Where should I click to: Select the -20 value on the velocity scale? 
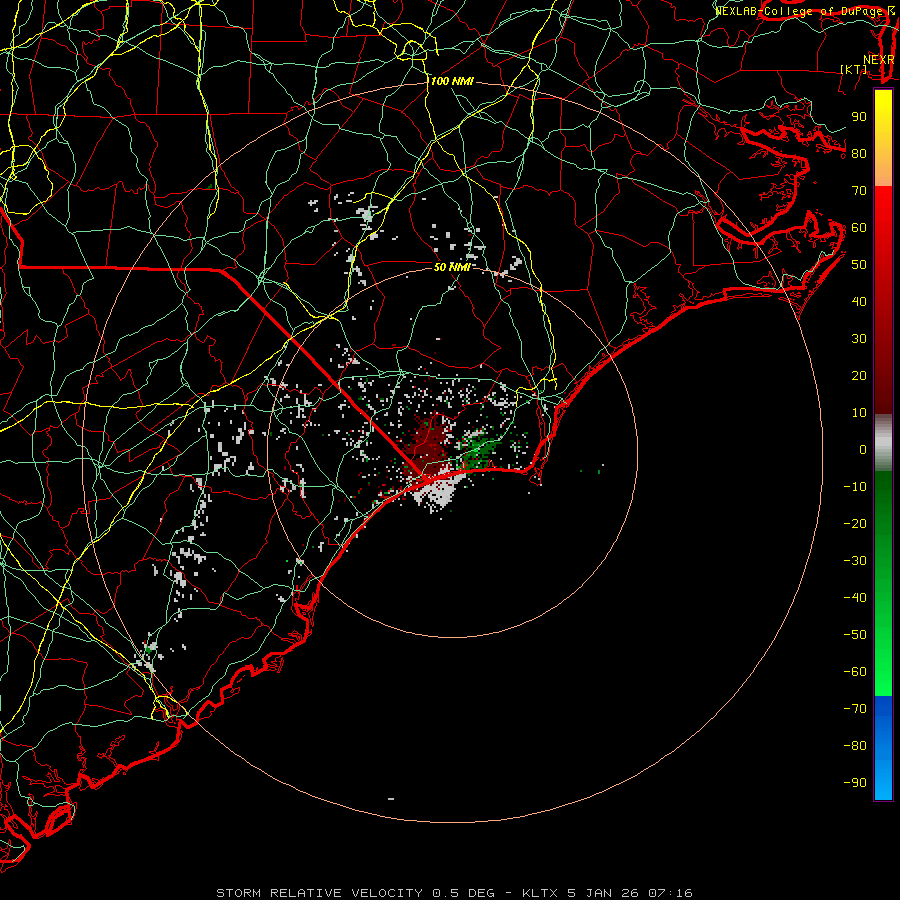[x=855, y=524]
